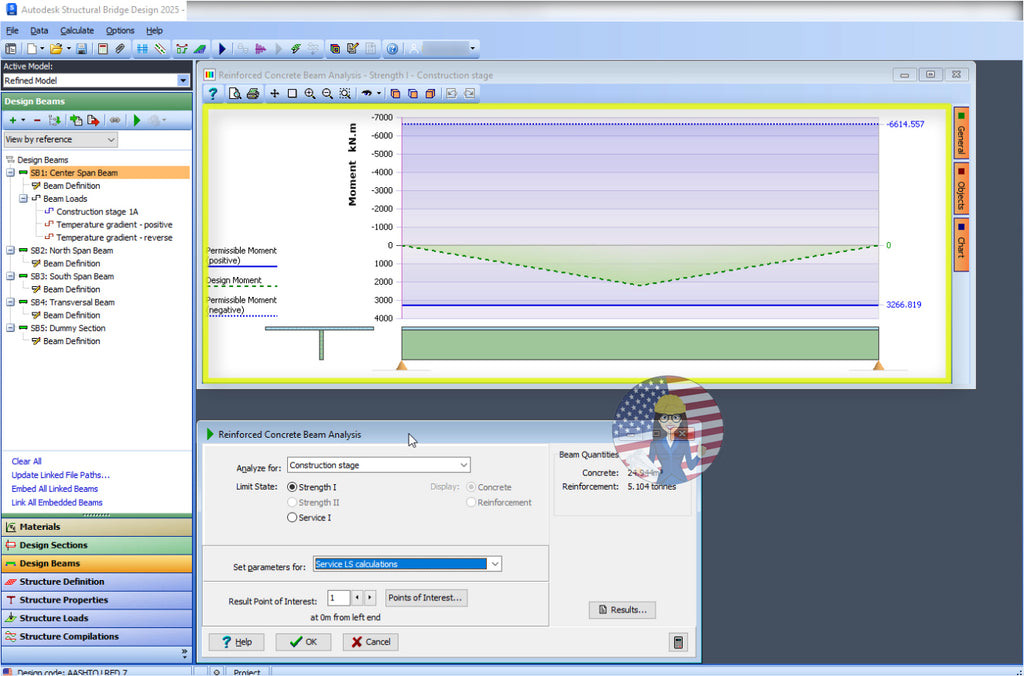Open the Set parameters for dropdown
The width and height of the screenshot is (1024, 676).
click(x=494, y=563)
